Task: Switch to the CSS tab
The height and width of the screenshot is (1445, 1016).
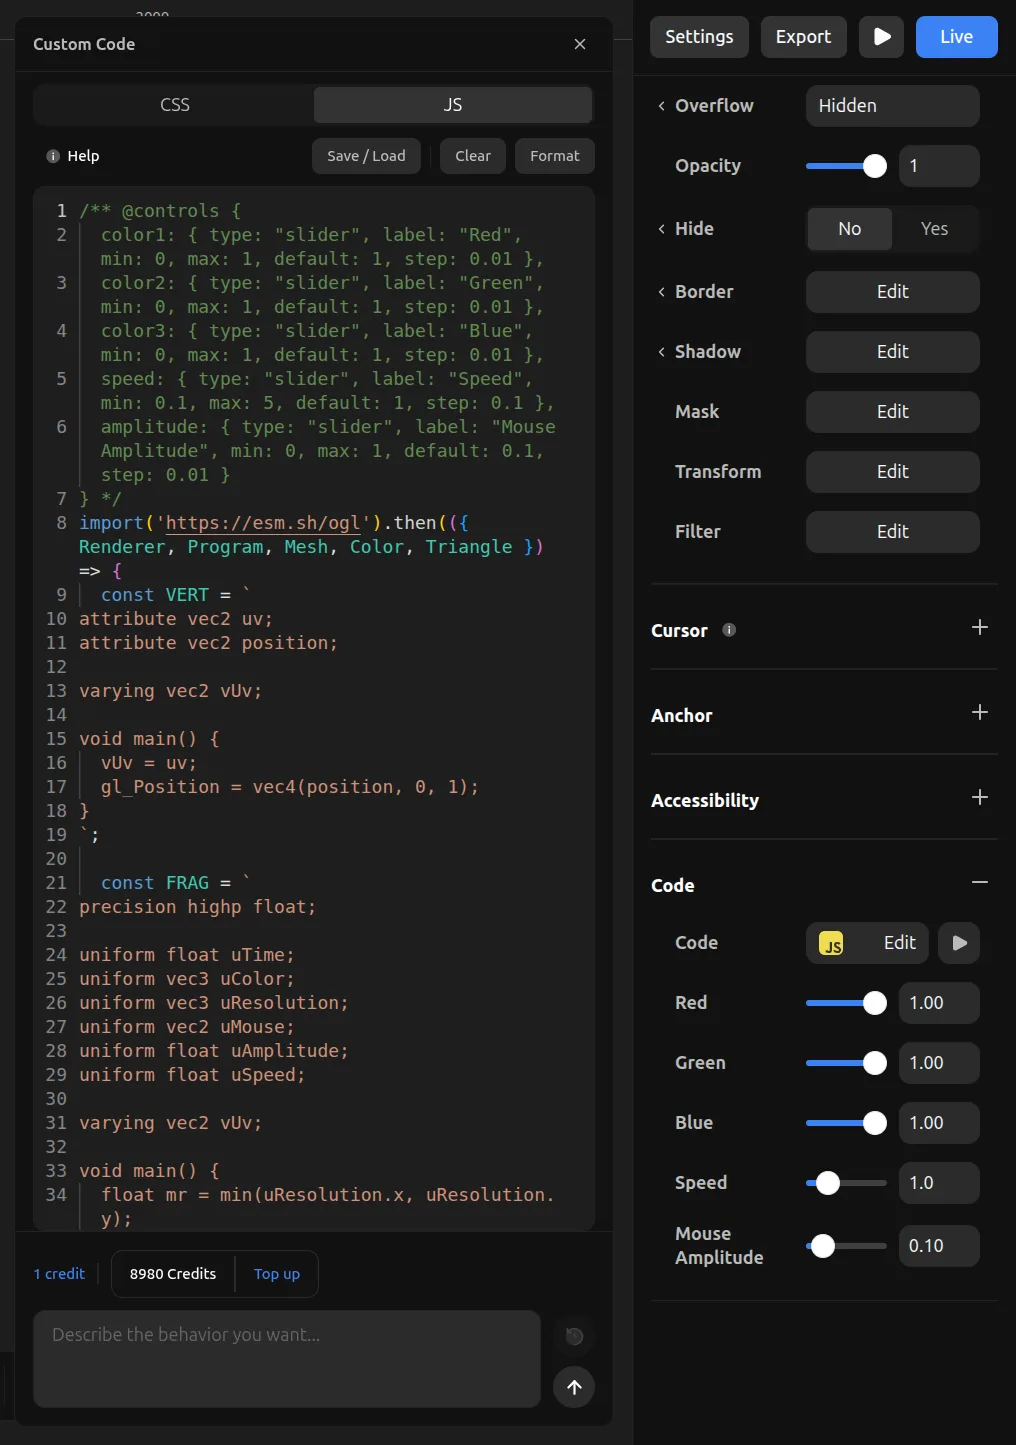Action: click(x=175, y=105)
